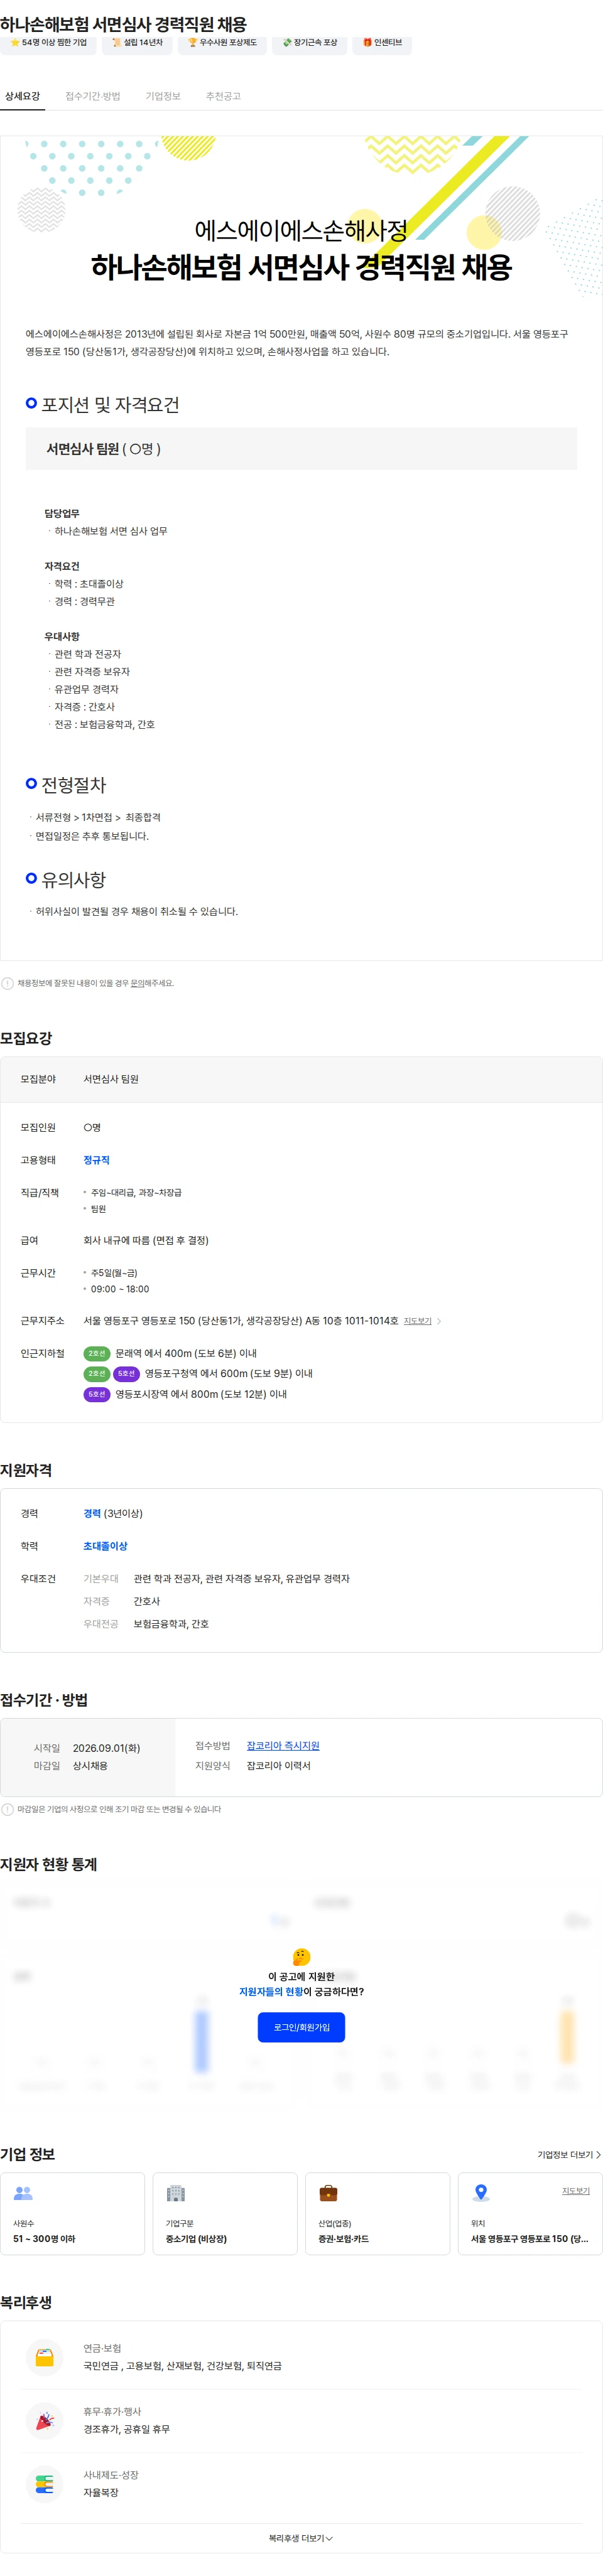Image resolution: width=603 pixels, height=2576 pixels.
Task: Open the 추천공고 tab
Action: pos(223,96)
